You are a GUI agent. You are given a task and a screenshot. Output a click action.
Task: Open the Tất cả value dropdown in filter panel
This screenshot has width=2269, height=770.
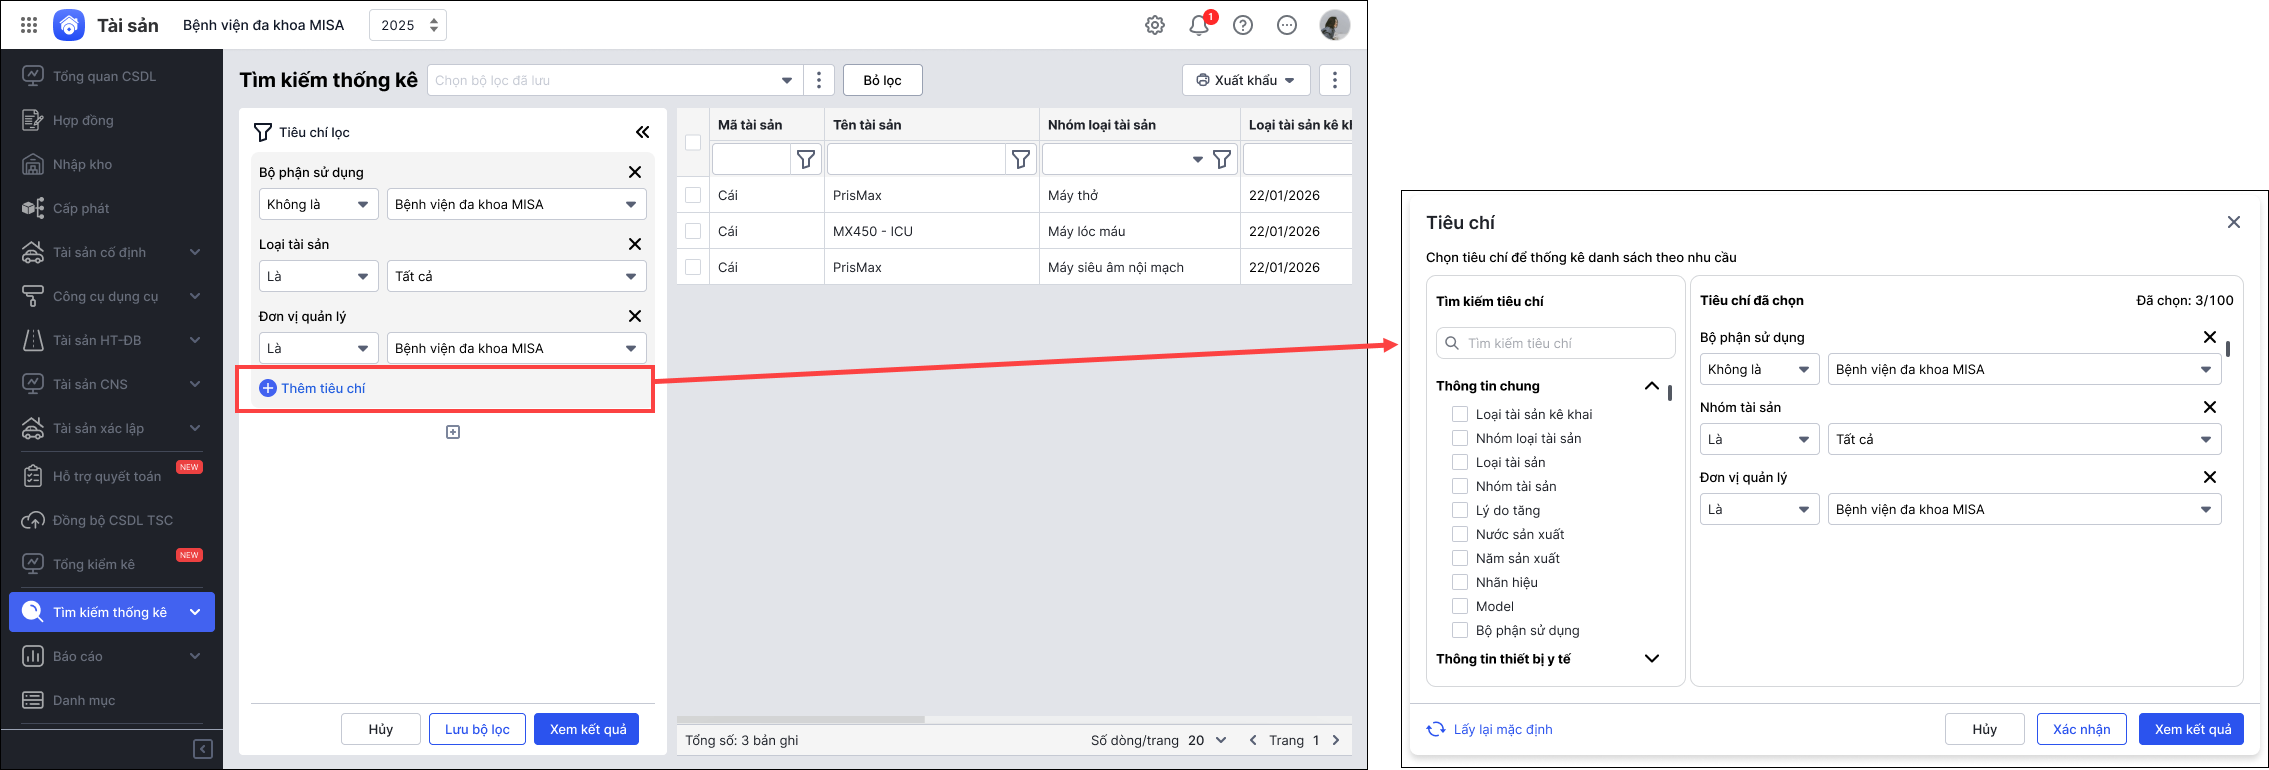[517, 276]
